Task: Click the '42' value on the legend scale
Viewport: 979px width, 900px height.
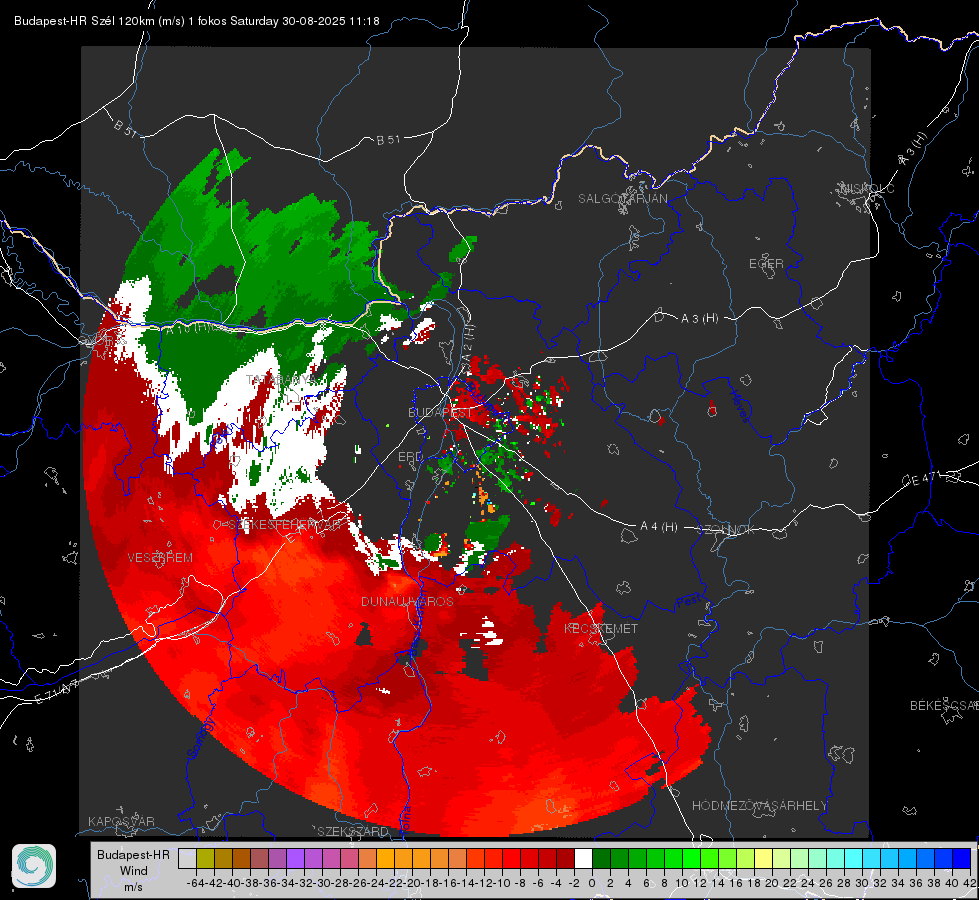Action: (x=969, y=883)
